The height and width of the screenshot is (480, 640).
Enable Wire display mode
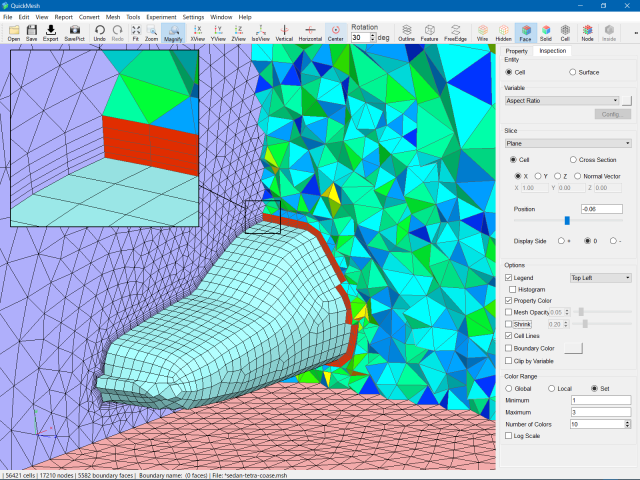pyautogui.click(x=482, y=32)
